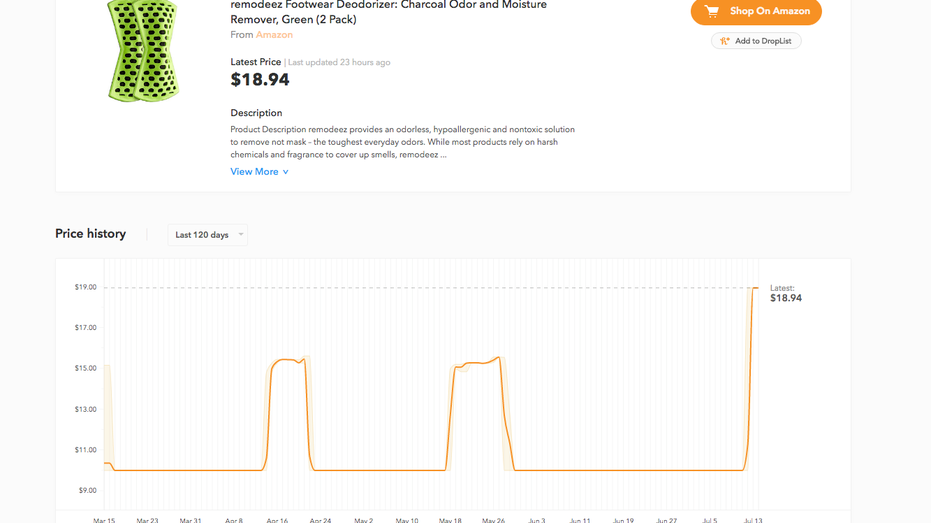Click the View More chevron arrow

tap(286, 172)
